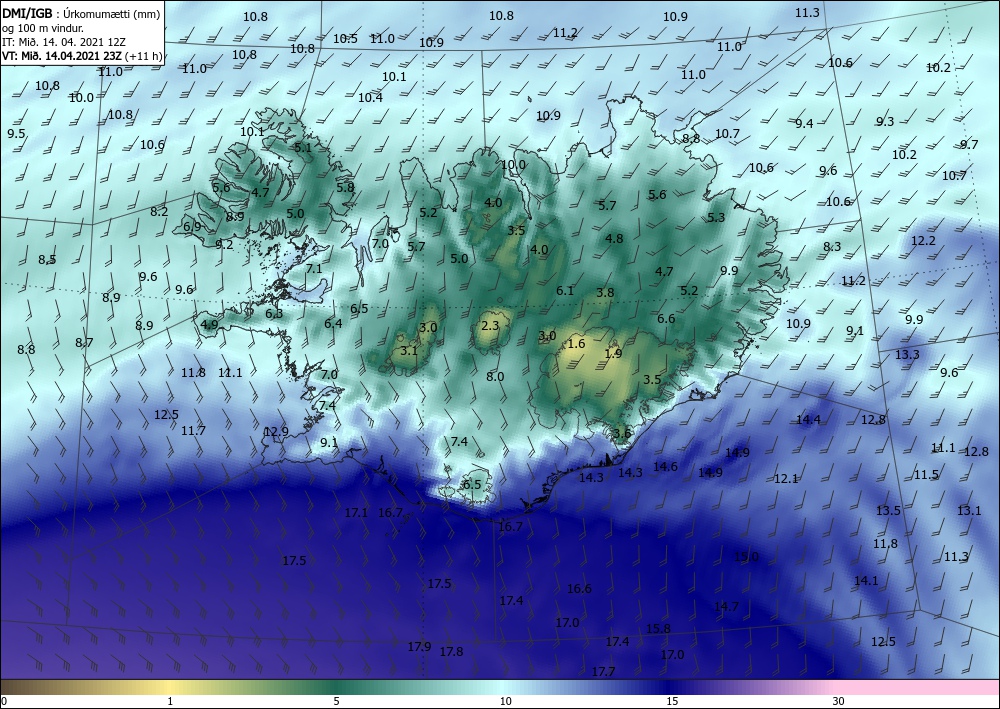Click the value '4.8' in north Iceland

(x=614, y=238)
